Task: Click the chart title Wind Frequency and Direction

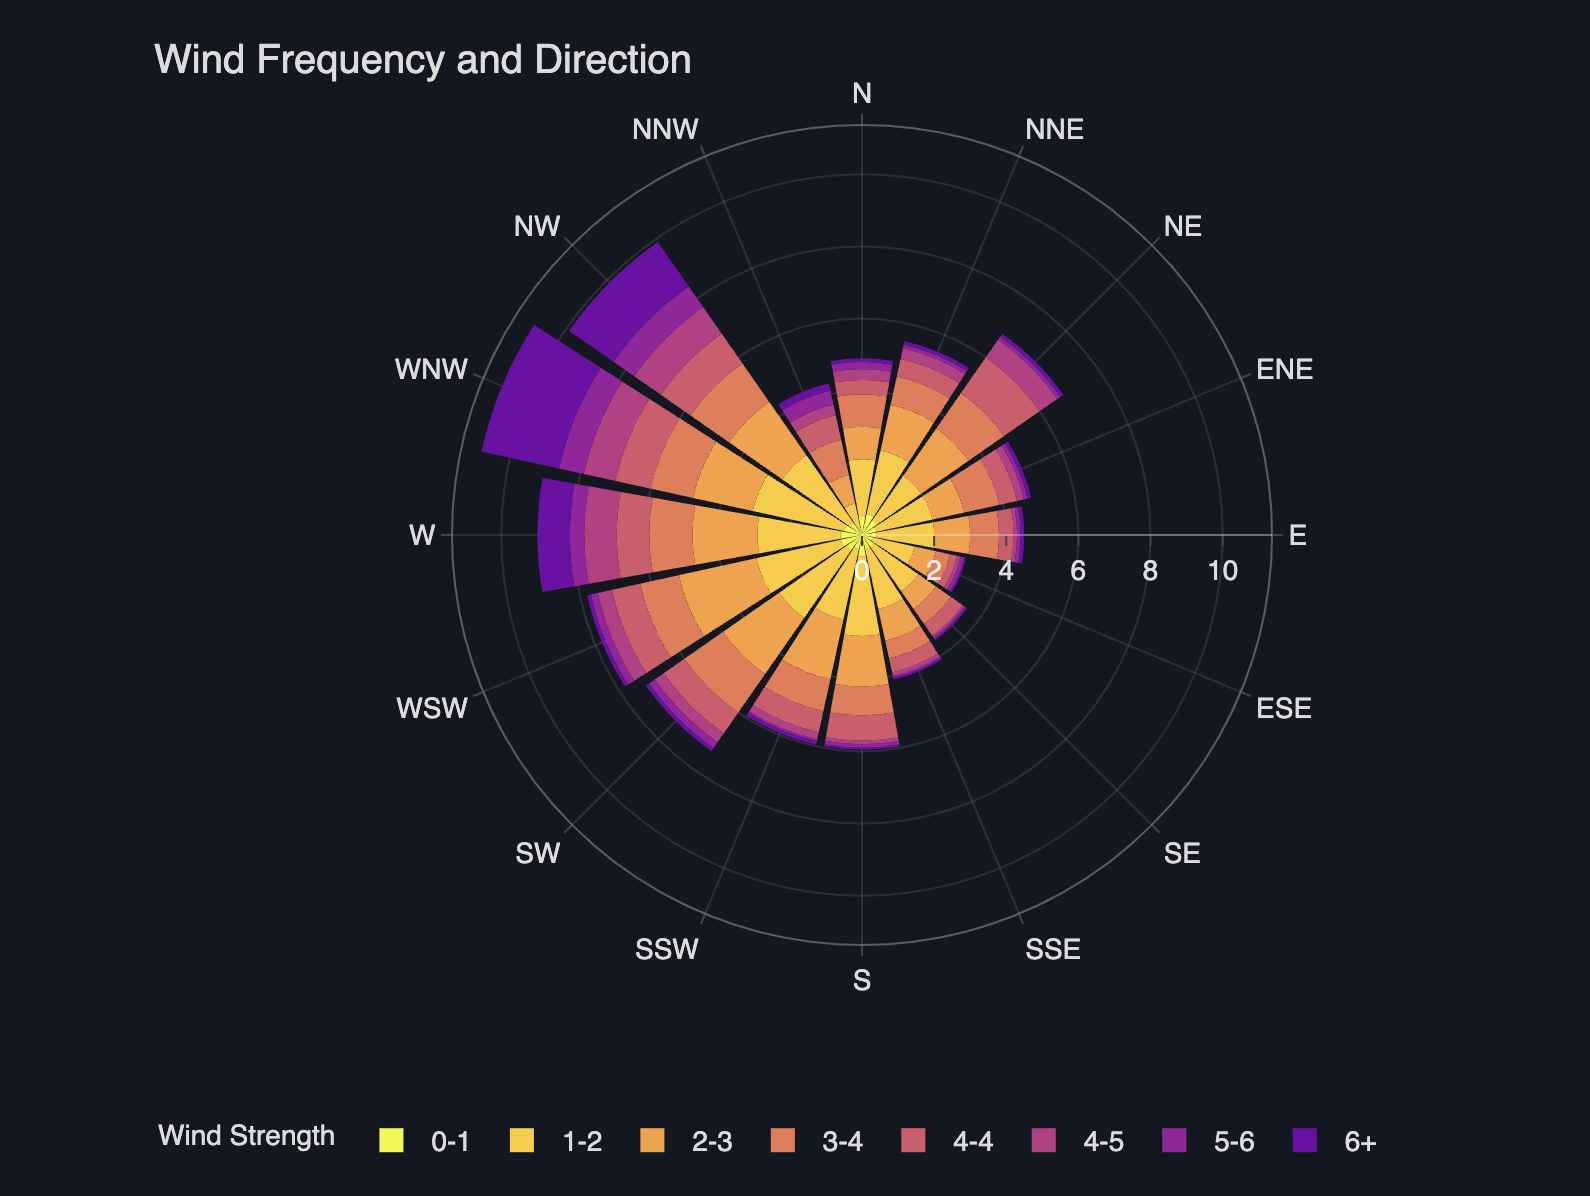Action: [x=423, y=59]
